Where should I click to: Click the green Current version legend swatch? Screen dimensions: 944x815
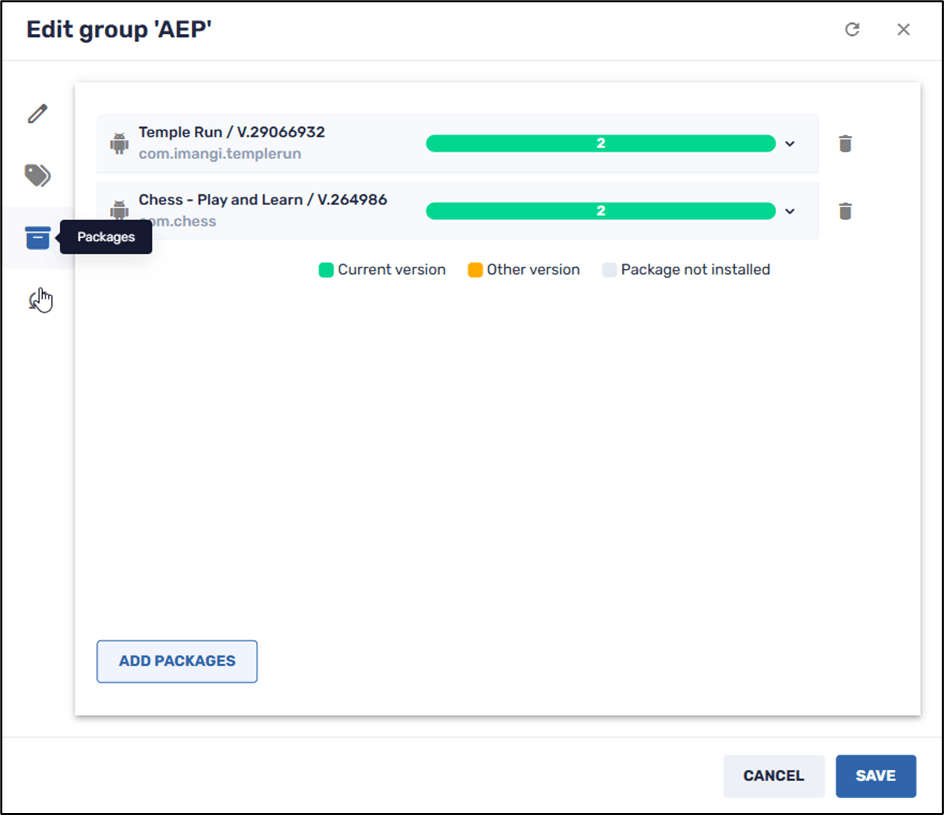coord(326,270)
